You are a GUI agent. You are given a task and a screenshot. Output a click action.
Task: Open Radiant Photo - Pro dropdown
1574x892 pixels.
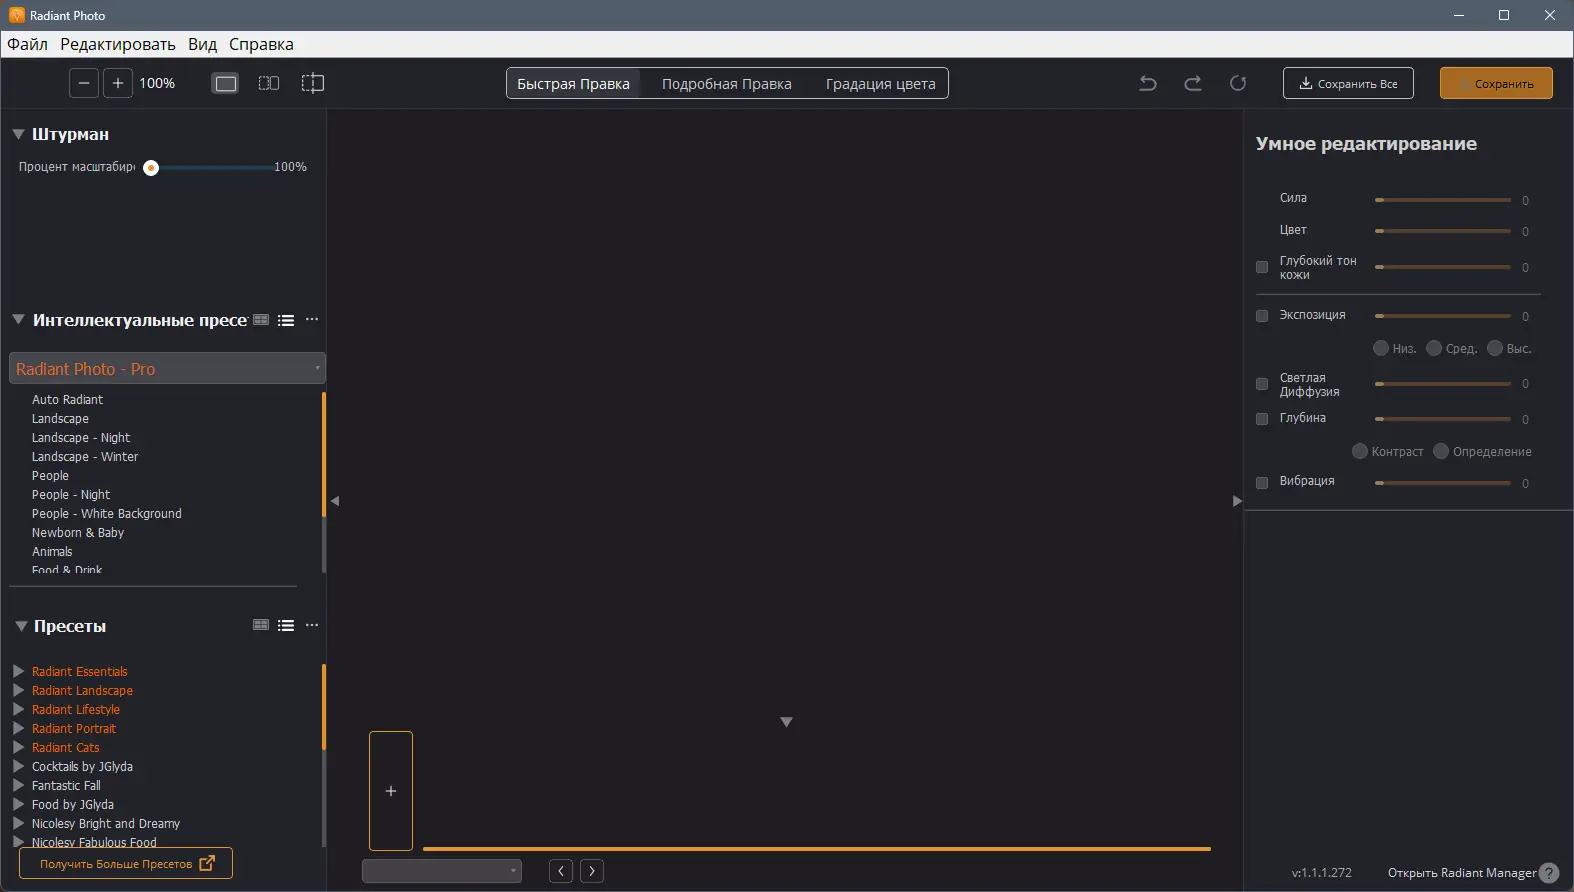pos(167,368)
